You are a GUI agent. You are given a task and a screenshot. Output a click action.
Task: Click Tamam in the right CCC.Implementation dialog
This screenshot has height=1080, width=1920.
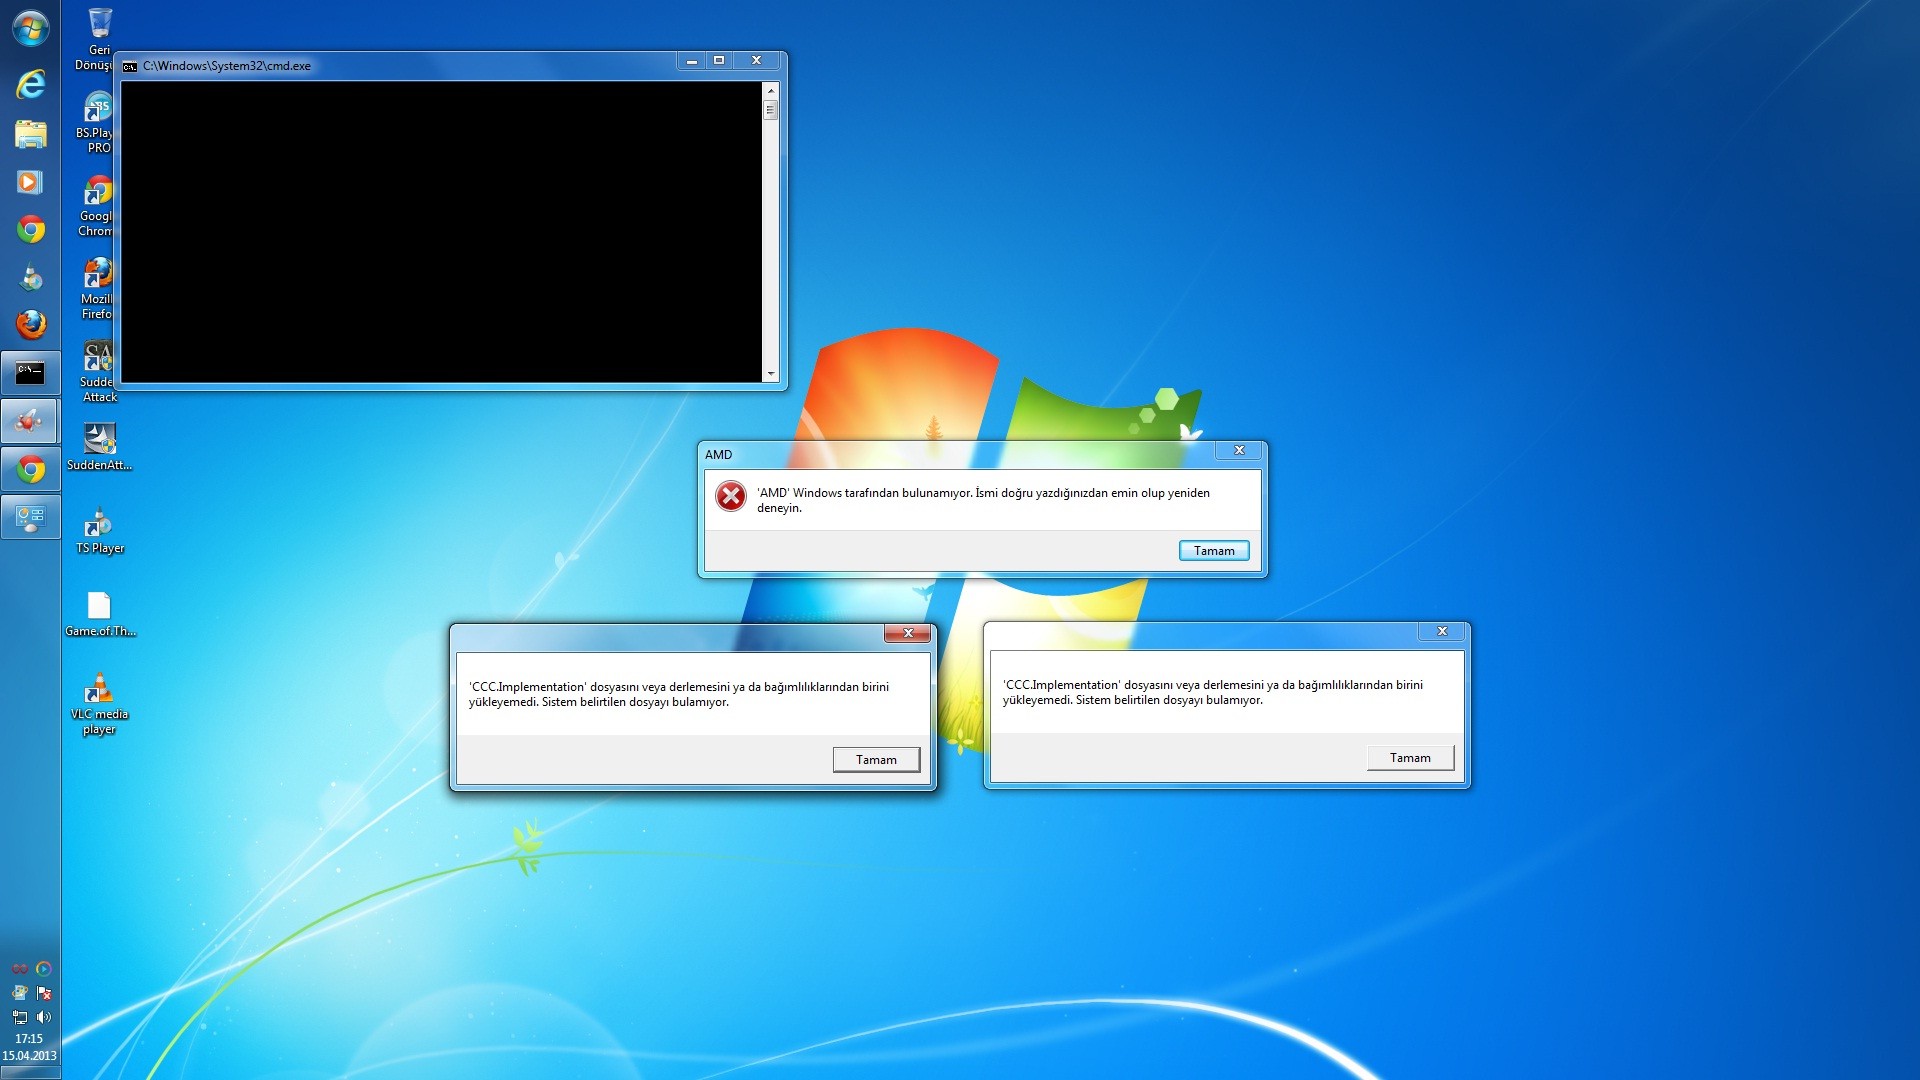pos(1410,758)
